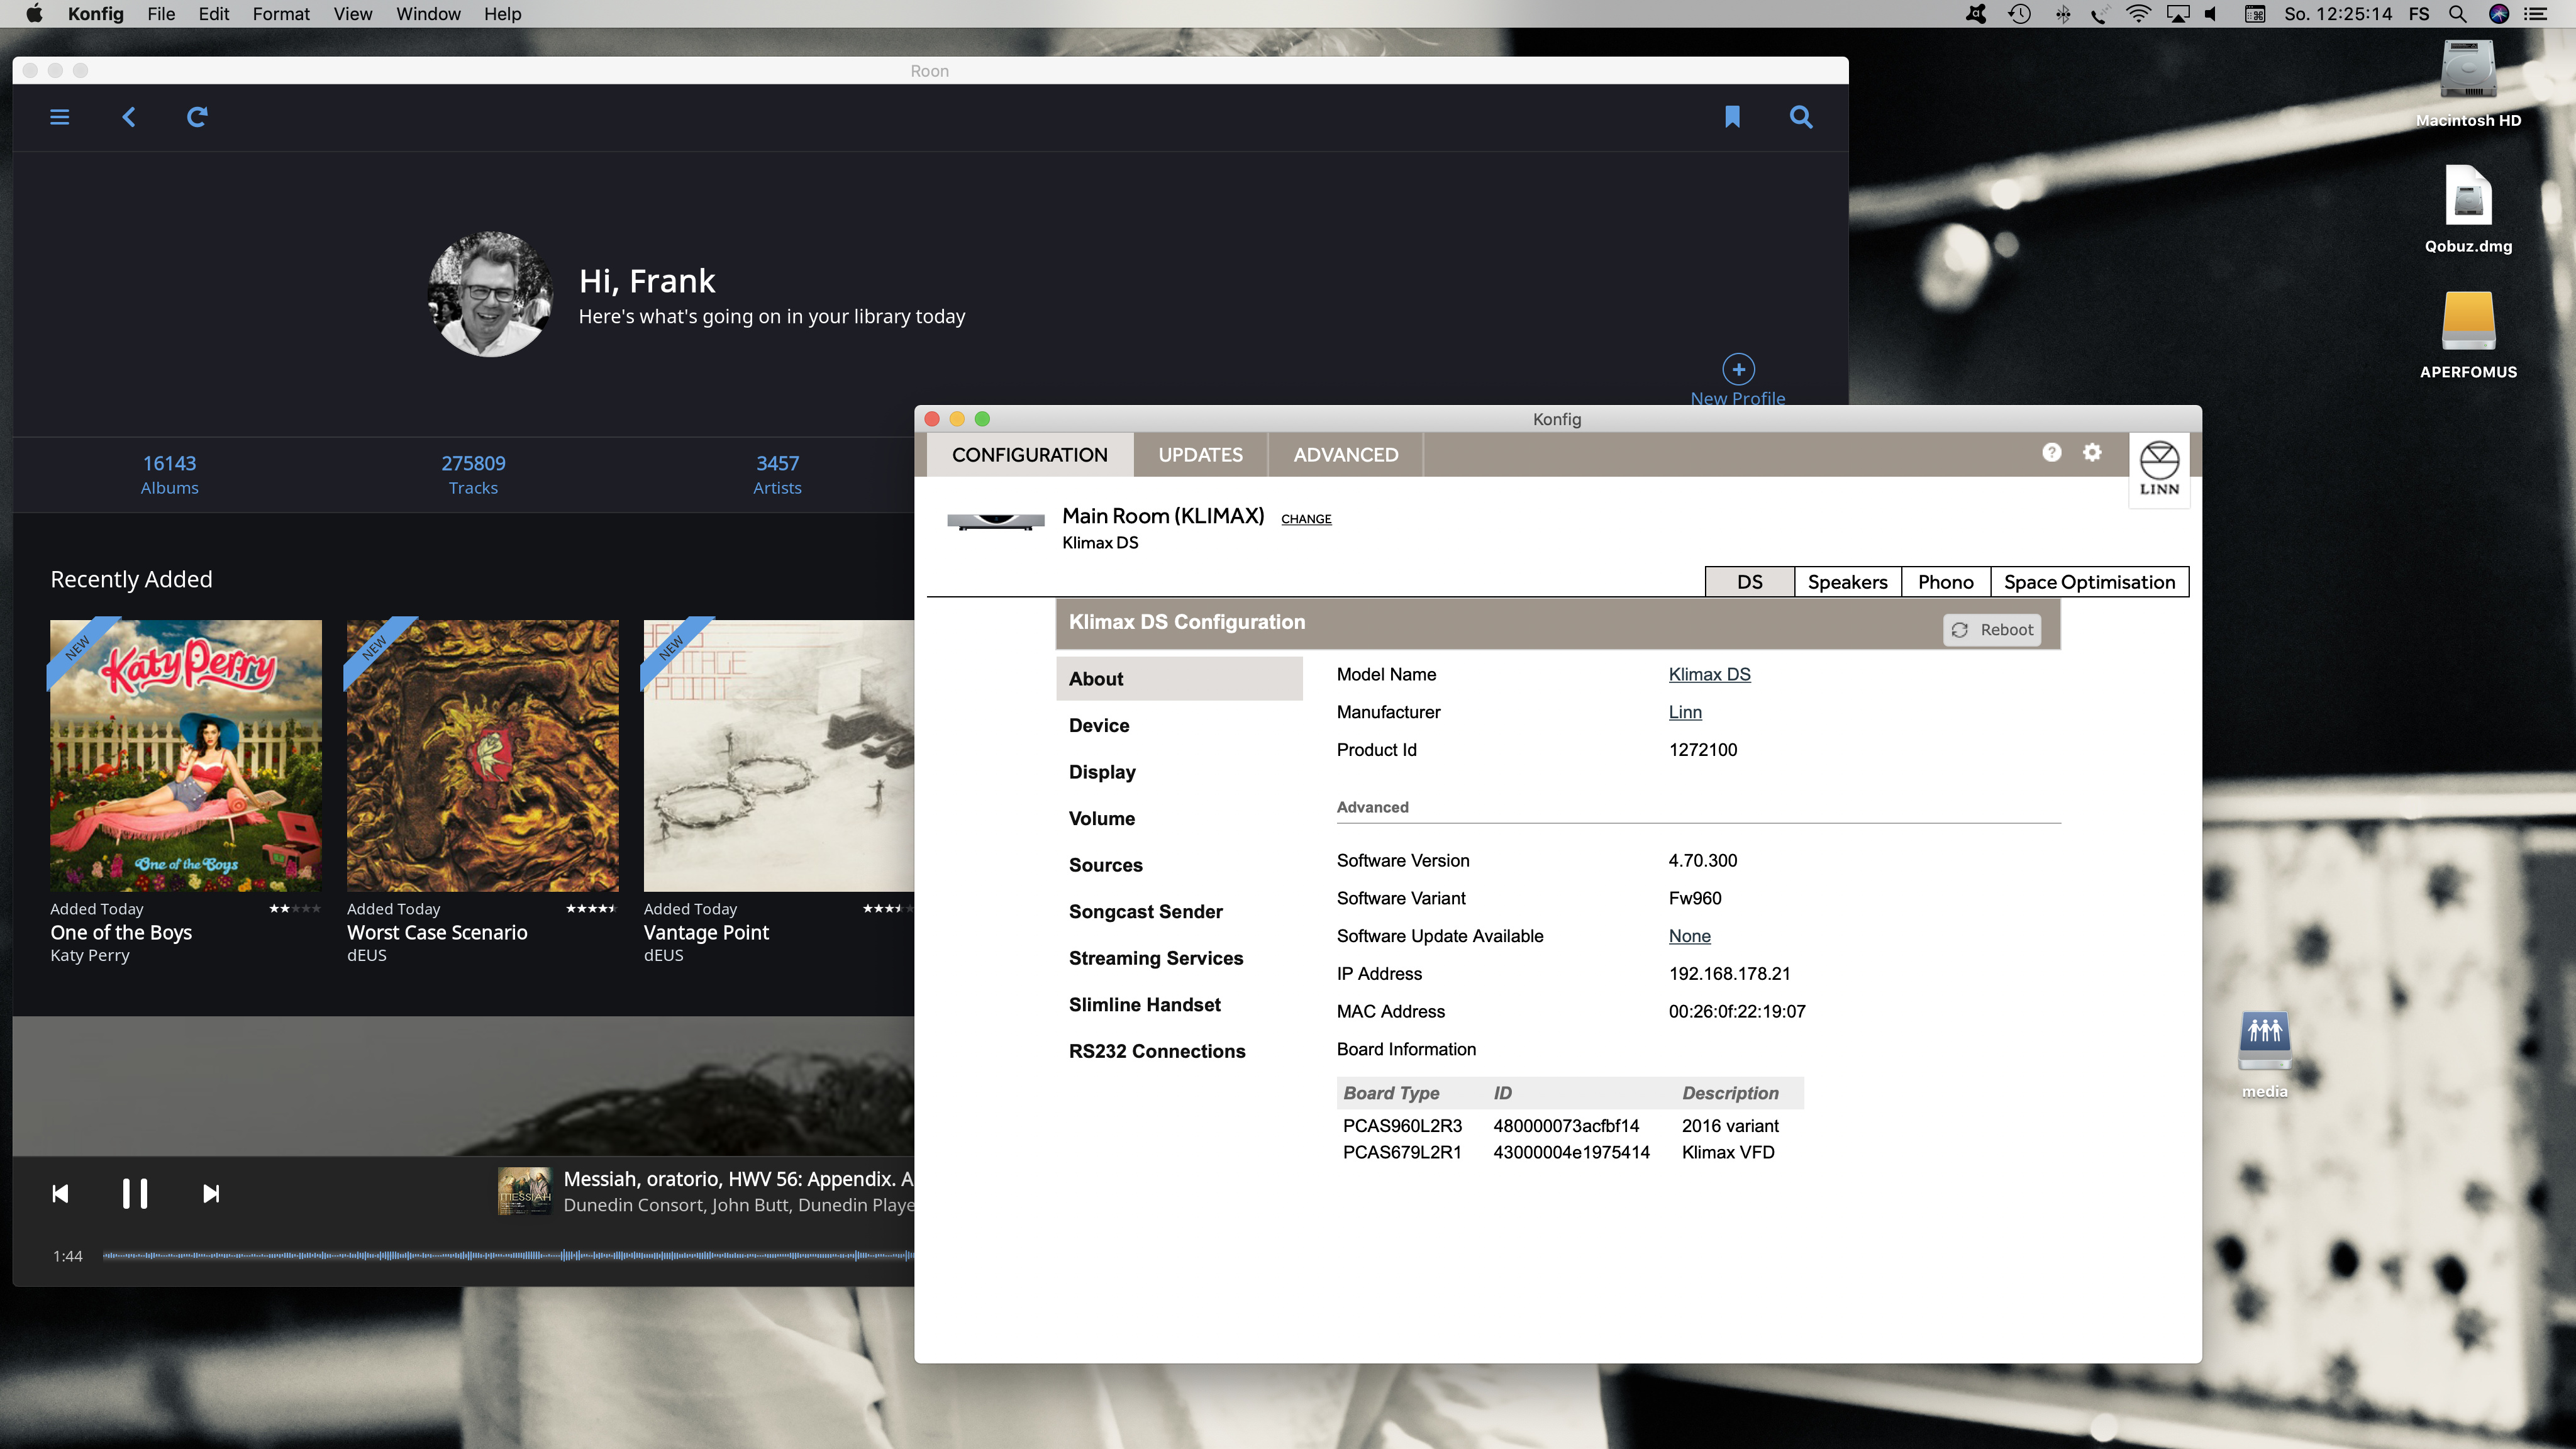Screen dimensions: 2576x1449
Task: Select media network share icon
Action: click(x=2264, y=1040)
